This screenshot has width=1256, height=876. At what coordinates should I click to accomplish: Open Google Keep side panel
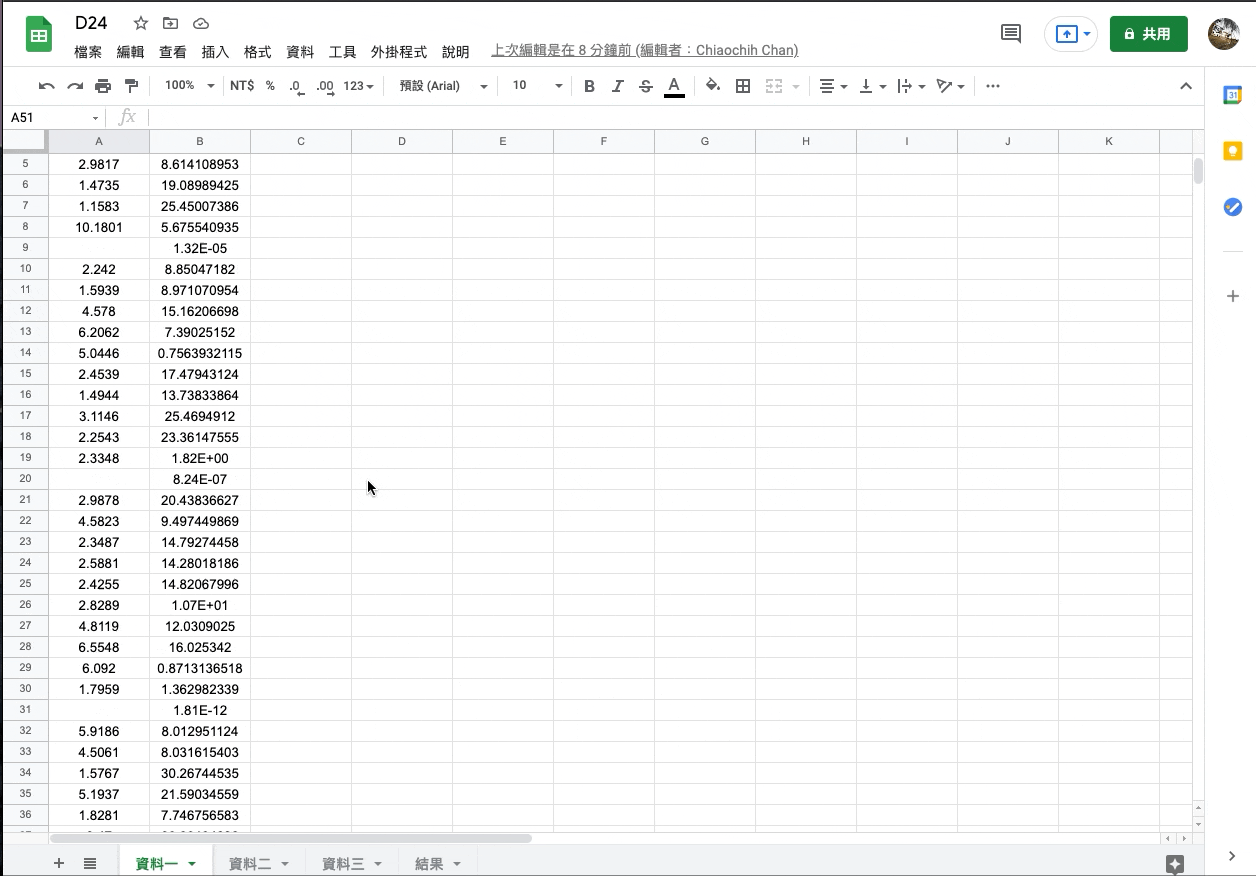pos(1233,151)
